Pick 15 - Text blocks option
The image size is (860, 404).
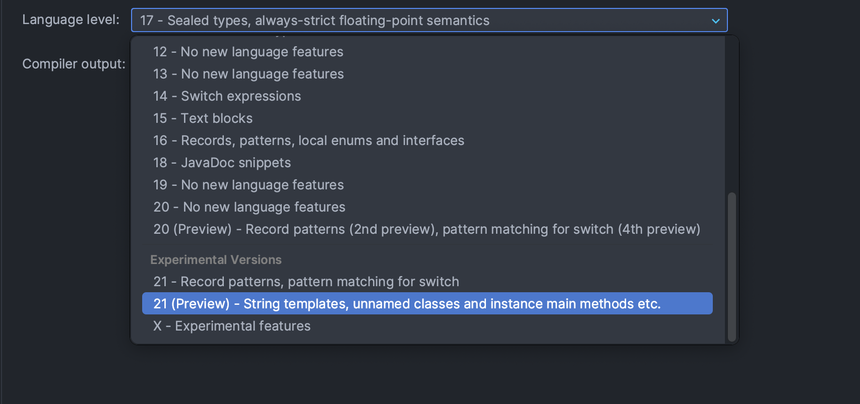(x=203, y=118)
